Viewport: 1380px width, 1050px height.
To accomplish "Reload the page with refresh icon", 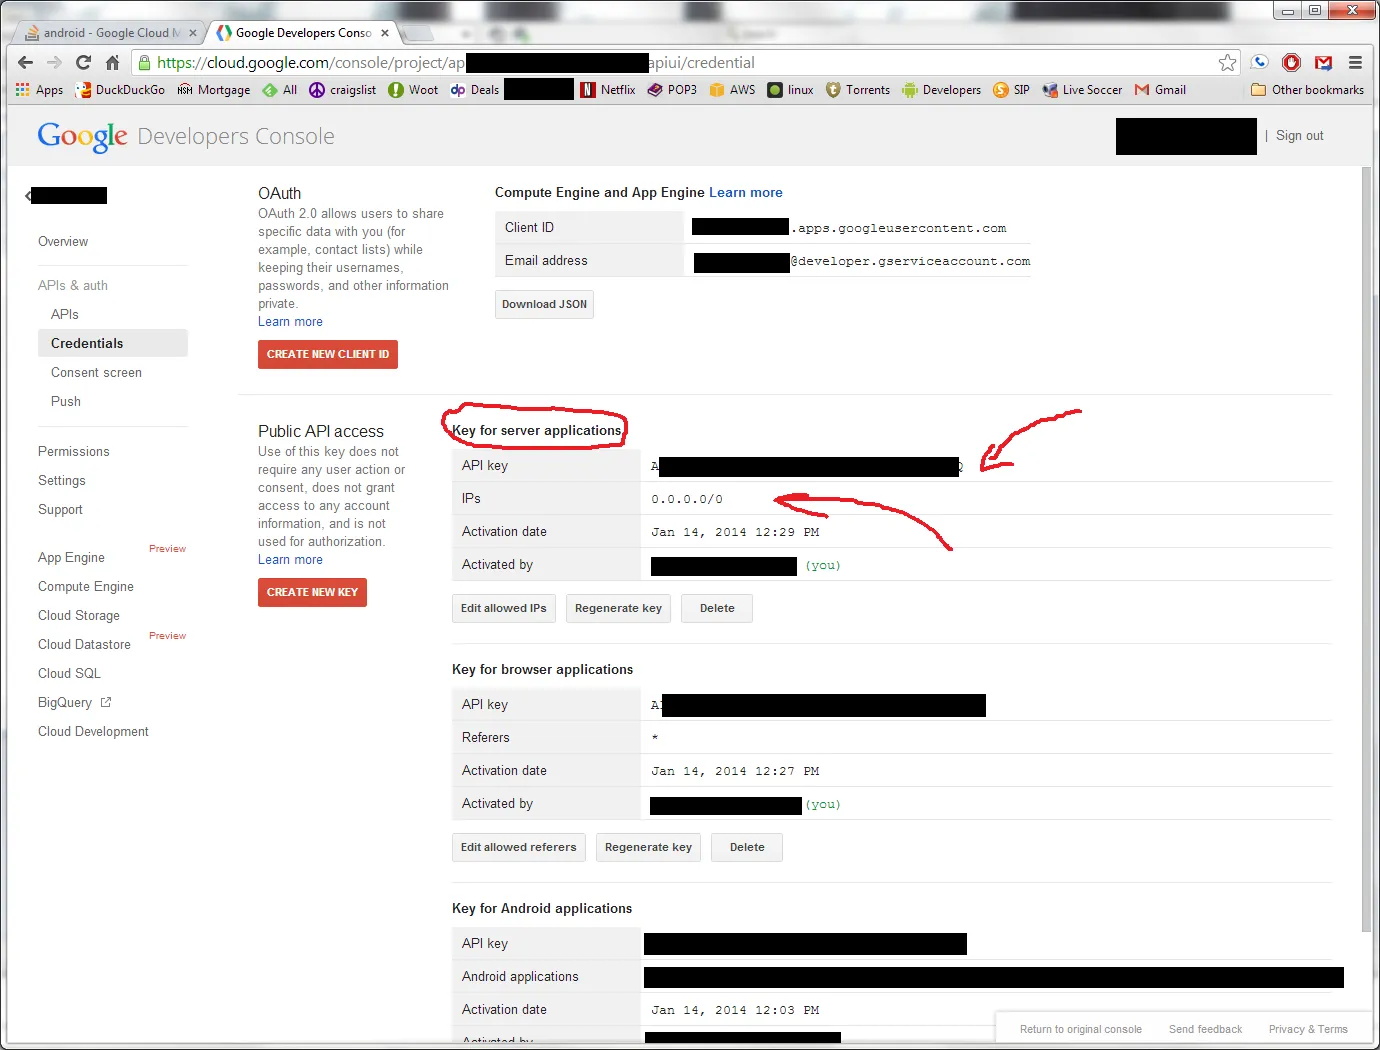I will pos(83,62).
